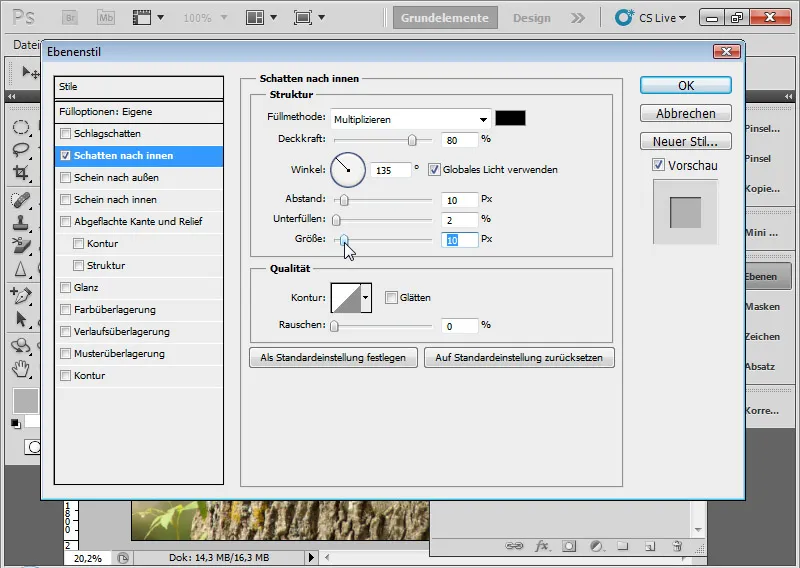
Task: Open status bar info arrow menu
Action: pyautogui.click(x=311, y=558)
